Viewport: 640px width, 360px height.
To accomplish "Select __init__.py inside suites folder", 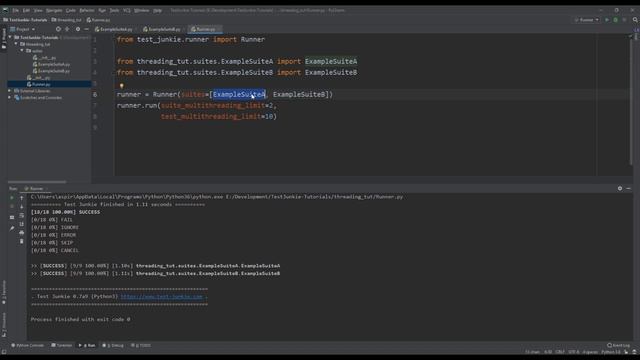I will [44, 58].
